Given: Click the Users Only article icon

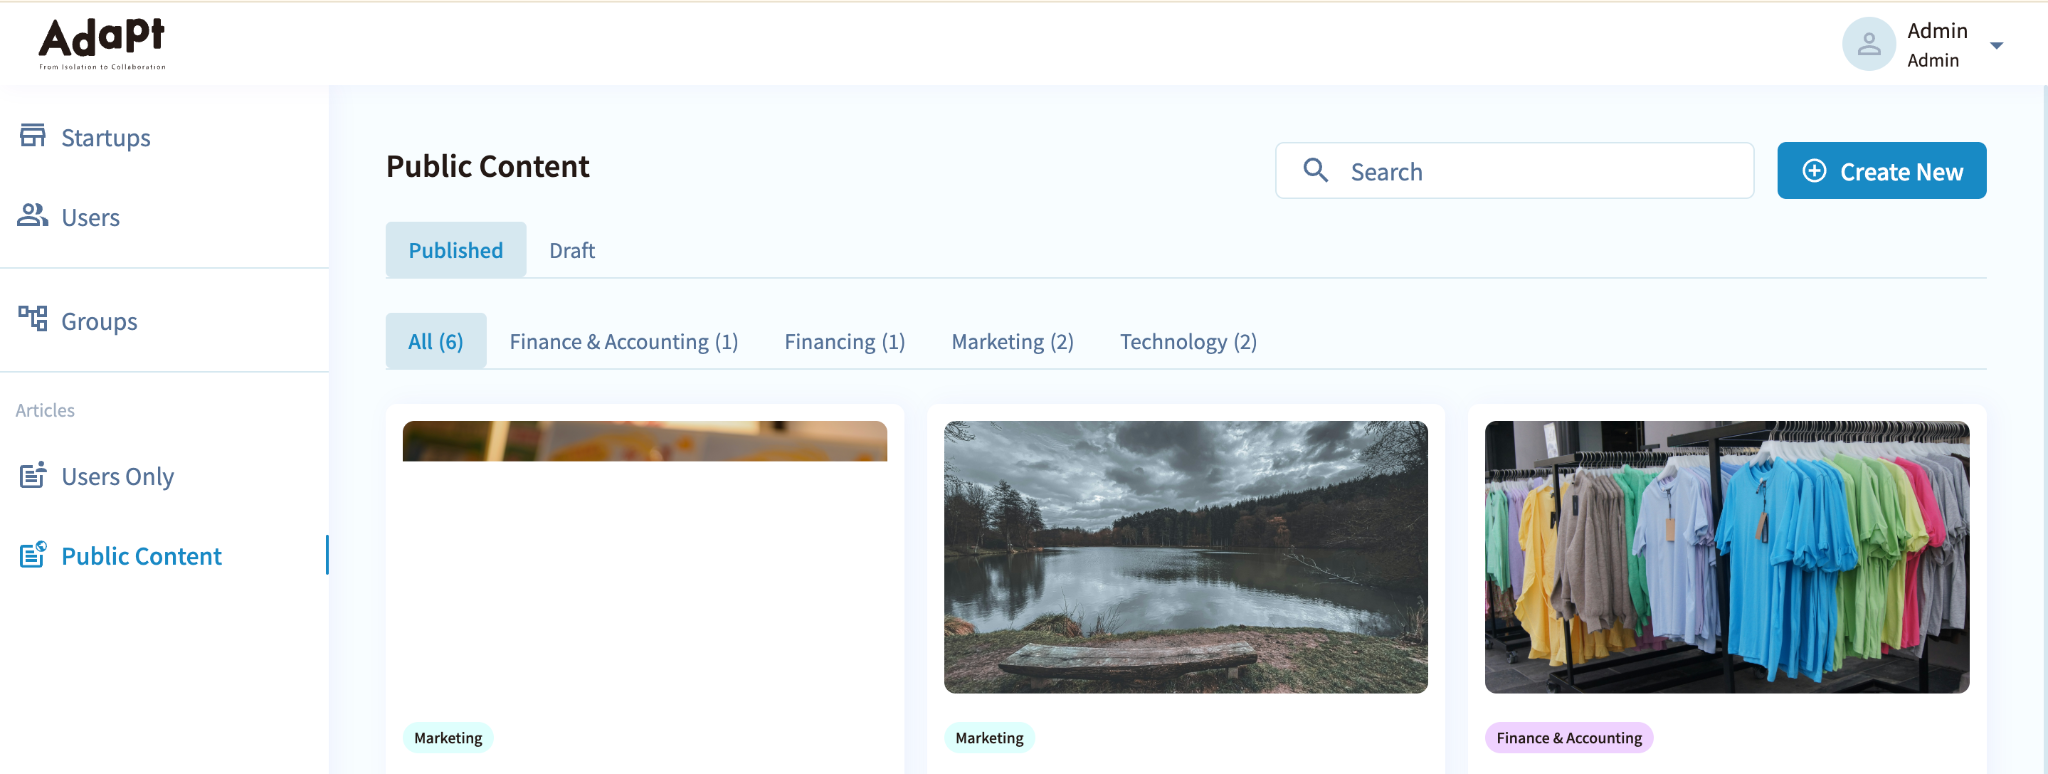Looking at the screenshot, I should (33, 474).
